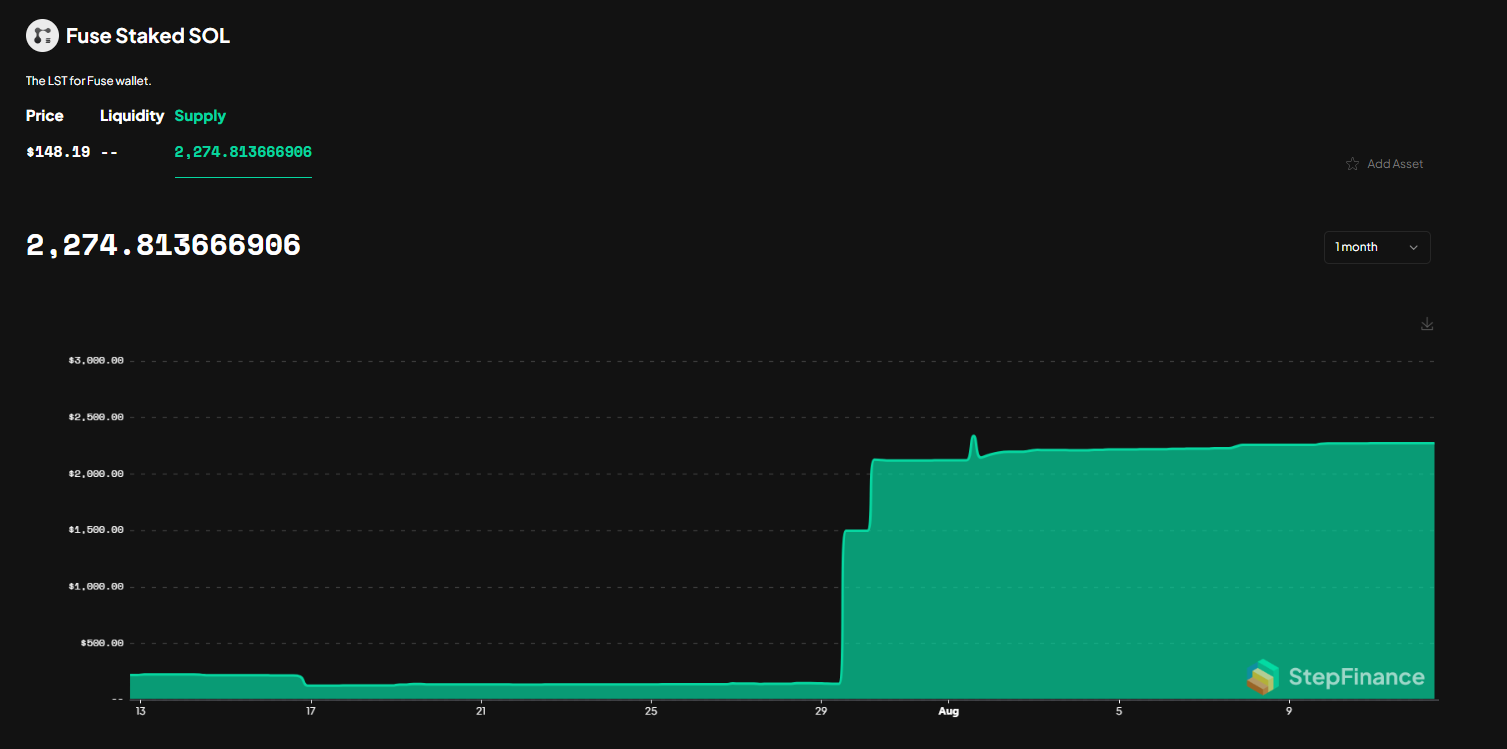Click the $2,500.00 y-axis label
The width and height of the screenshot is (1507, 749).
pos(96,417)
